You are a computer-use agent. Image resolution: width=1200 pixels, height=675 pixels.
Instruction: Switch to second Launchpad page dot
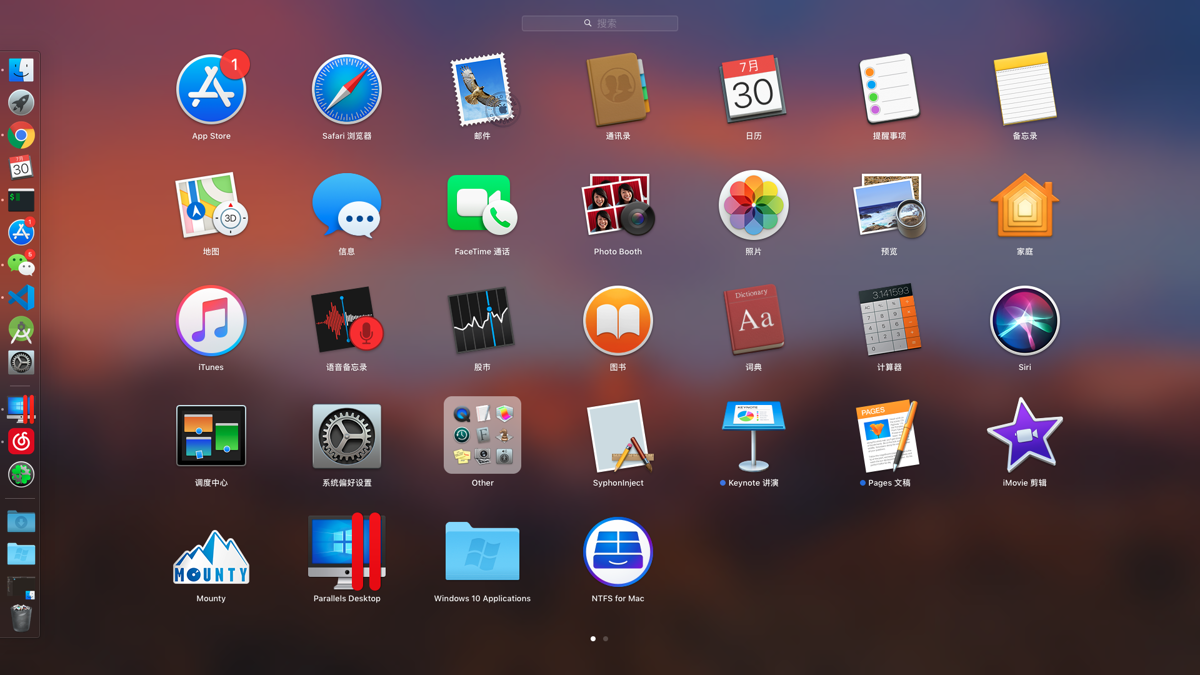(605, 638)
